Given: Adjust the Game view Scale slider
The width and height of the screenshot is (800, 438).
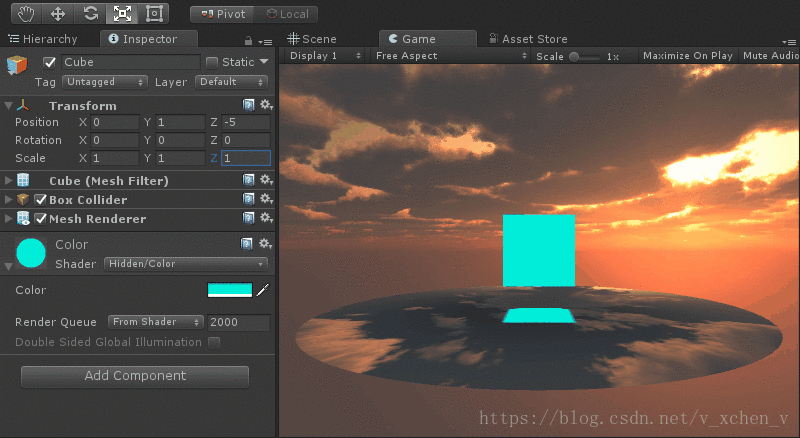Looking at the screenshot, I should 585,57.
